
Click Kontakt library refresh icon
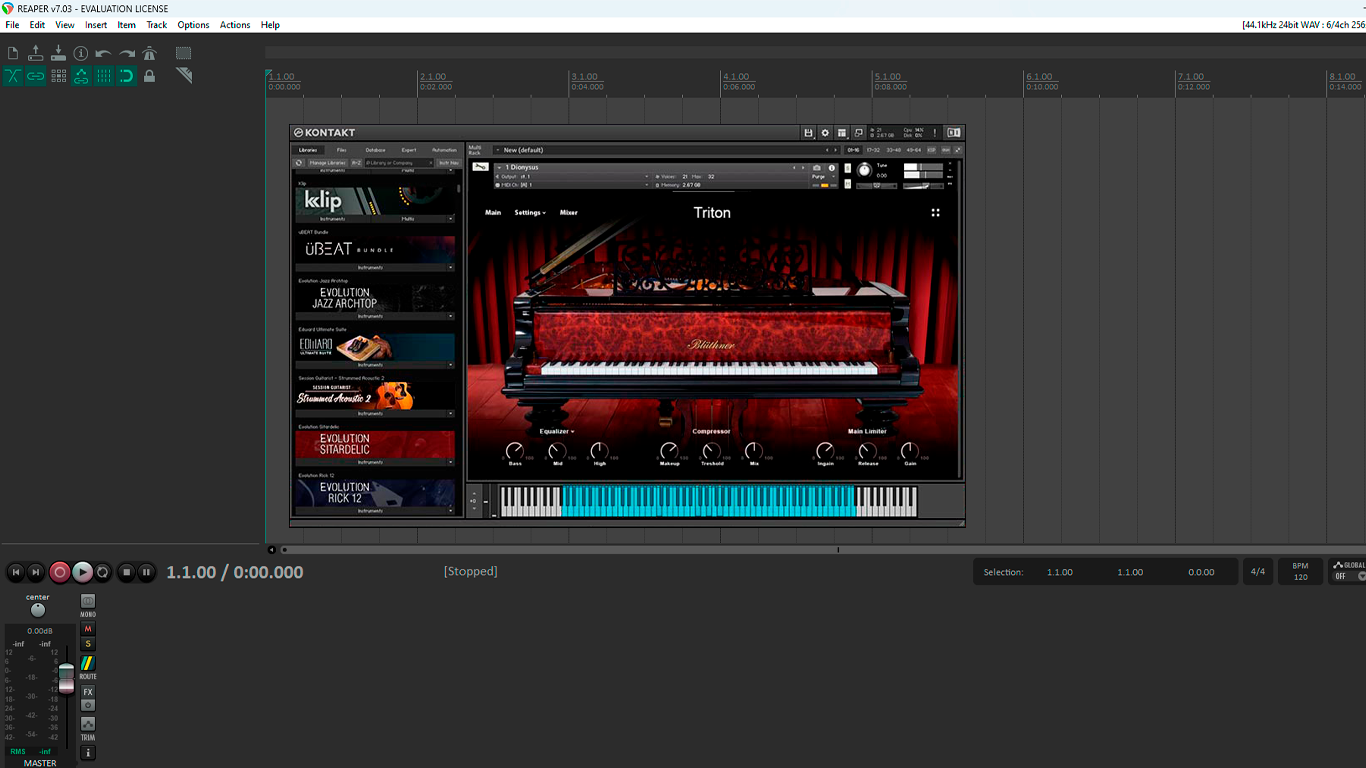[x=298, y=163]
